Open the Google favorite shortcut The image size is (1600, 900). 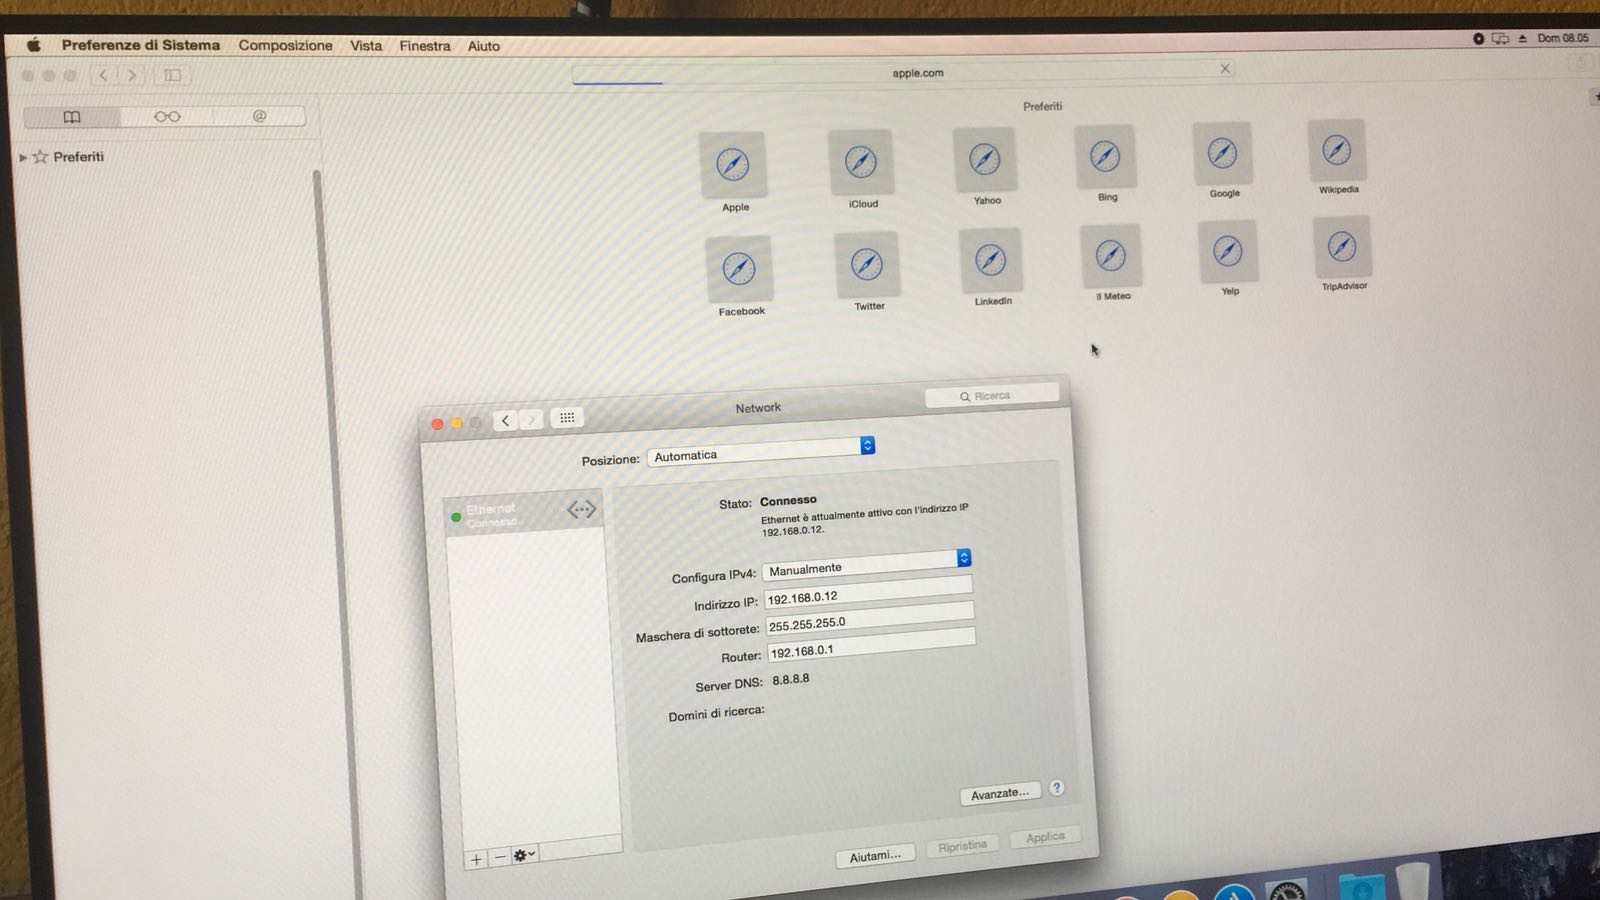[x=1222, y=153]
